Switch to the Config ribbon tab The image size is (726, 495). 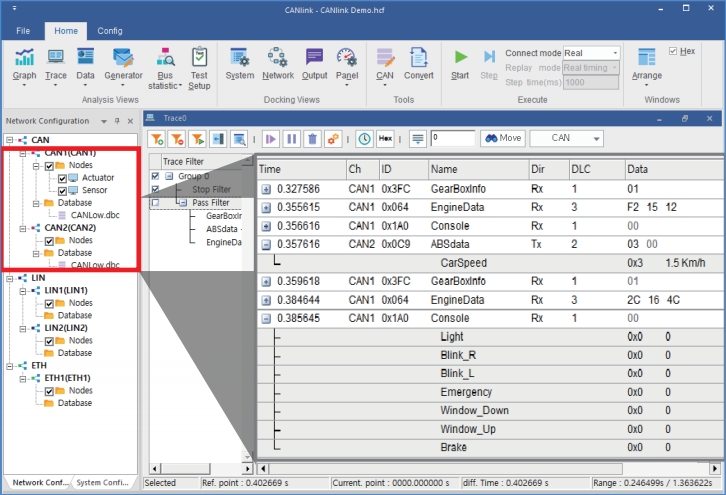110,31
